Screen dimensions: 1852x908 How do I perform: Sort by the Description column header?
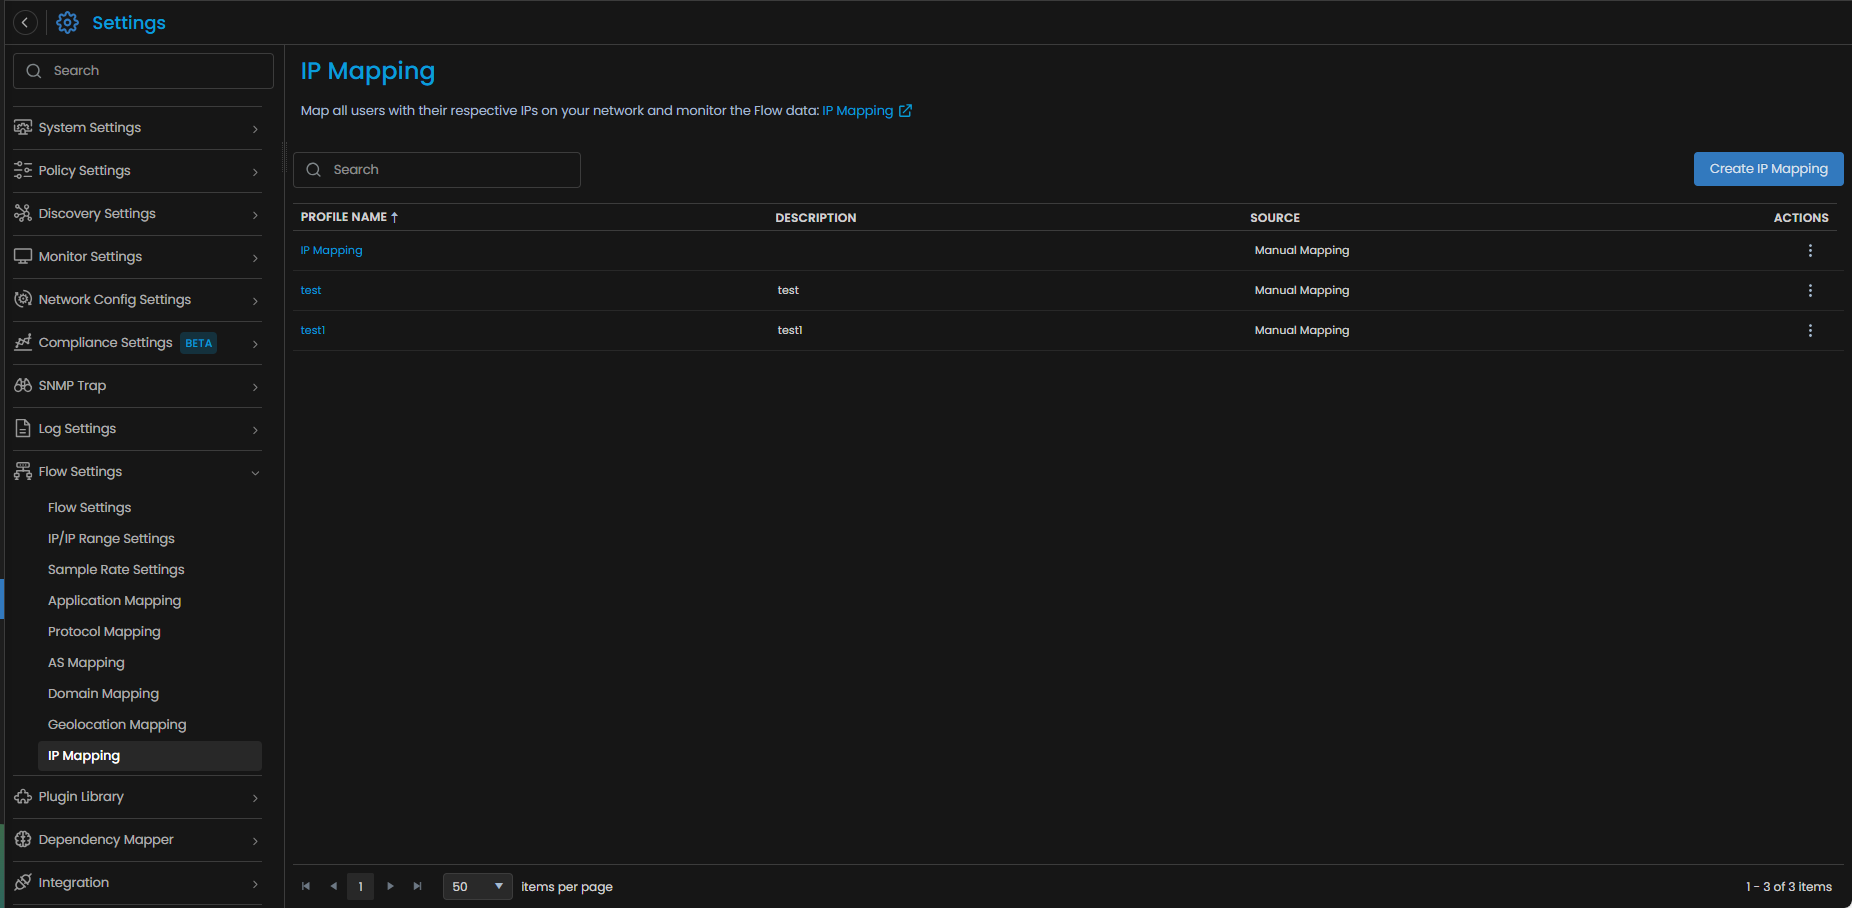click(x=816, y=217)
